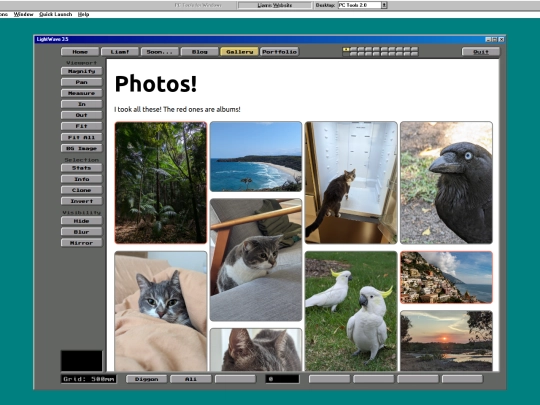Zoom with the In button
Screen dimensions: 540x405
[x=82, y=104]
